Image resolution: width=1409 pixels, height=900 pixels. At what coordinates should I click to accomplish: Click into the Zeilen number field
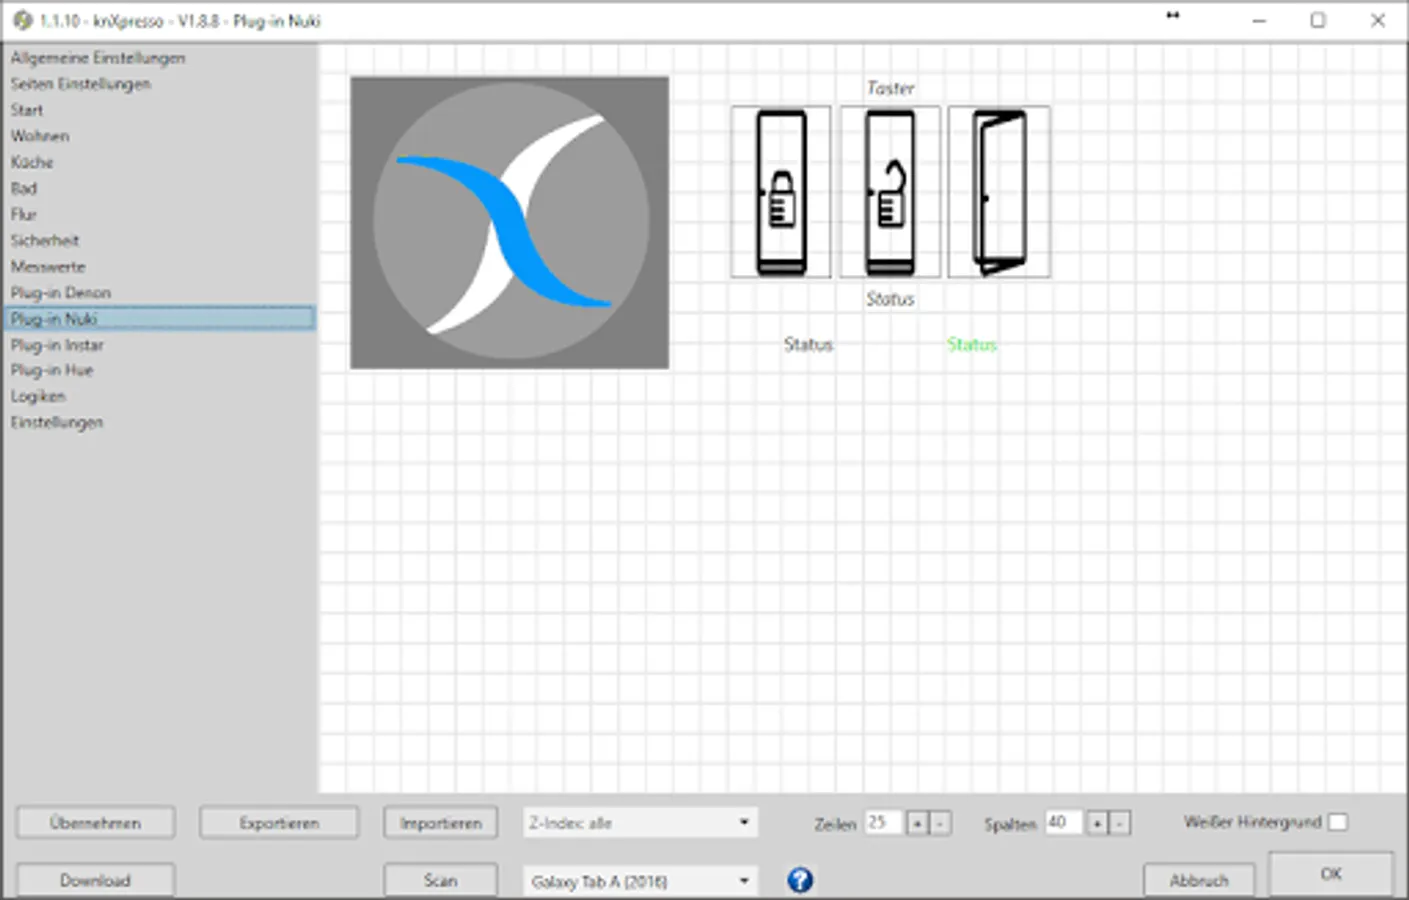click(882, 823)
